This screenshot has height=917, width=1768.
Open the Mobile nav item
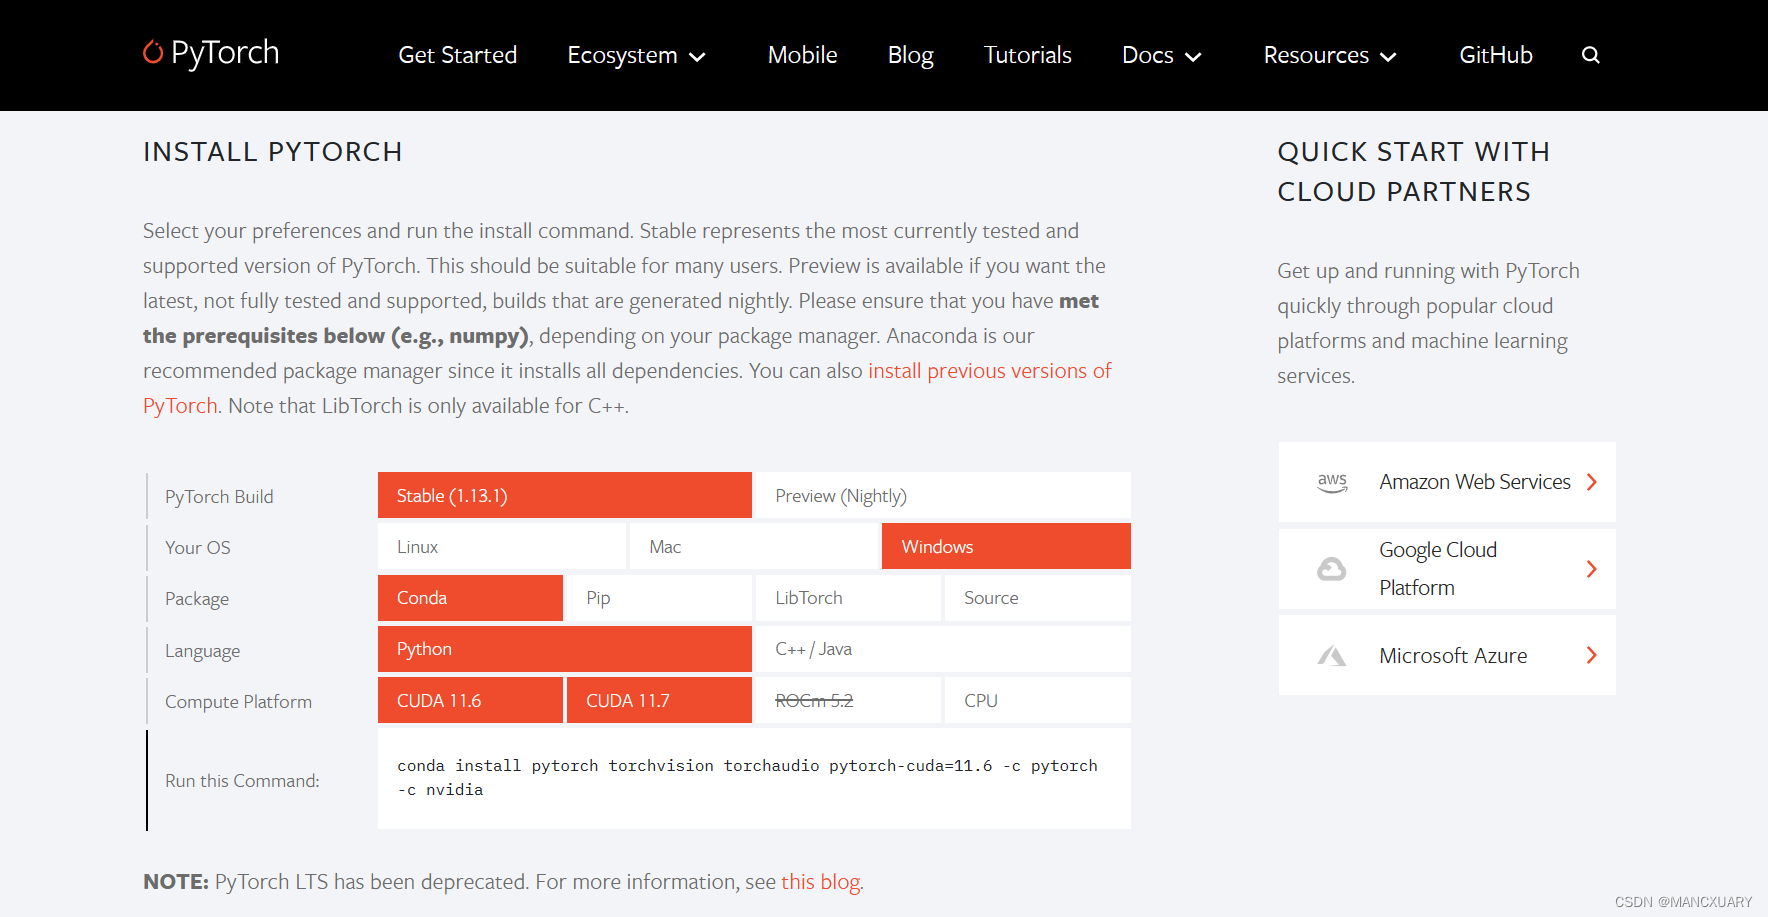point(802,55)
